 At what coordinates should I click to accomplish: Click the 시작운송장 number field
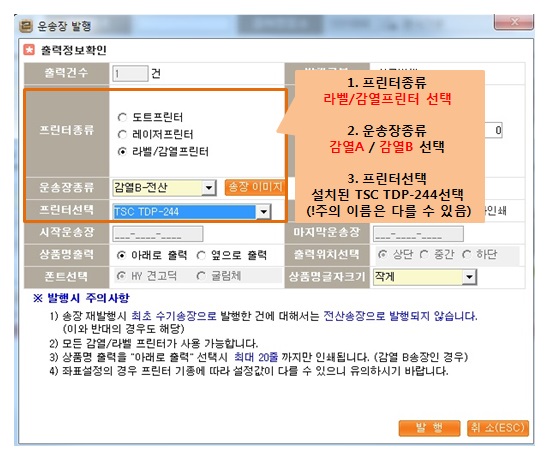158,234
